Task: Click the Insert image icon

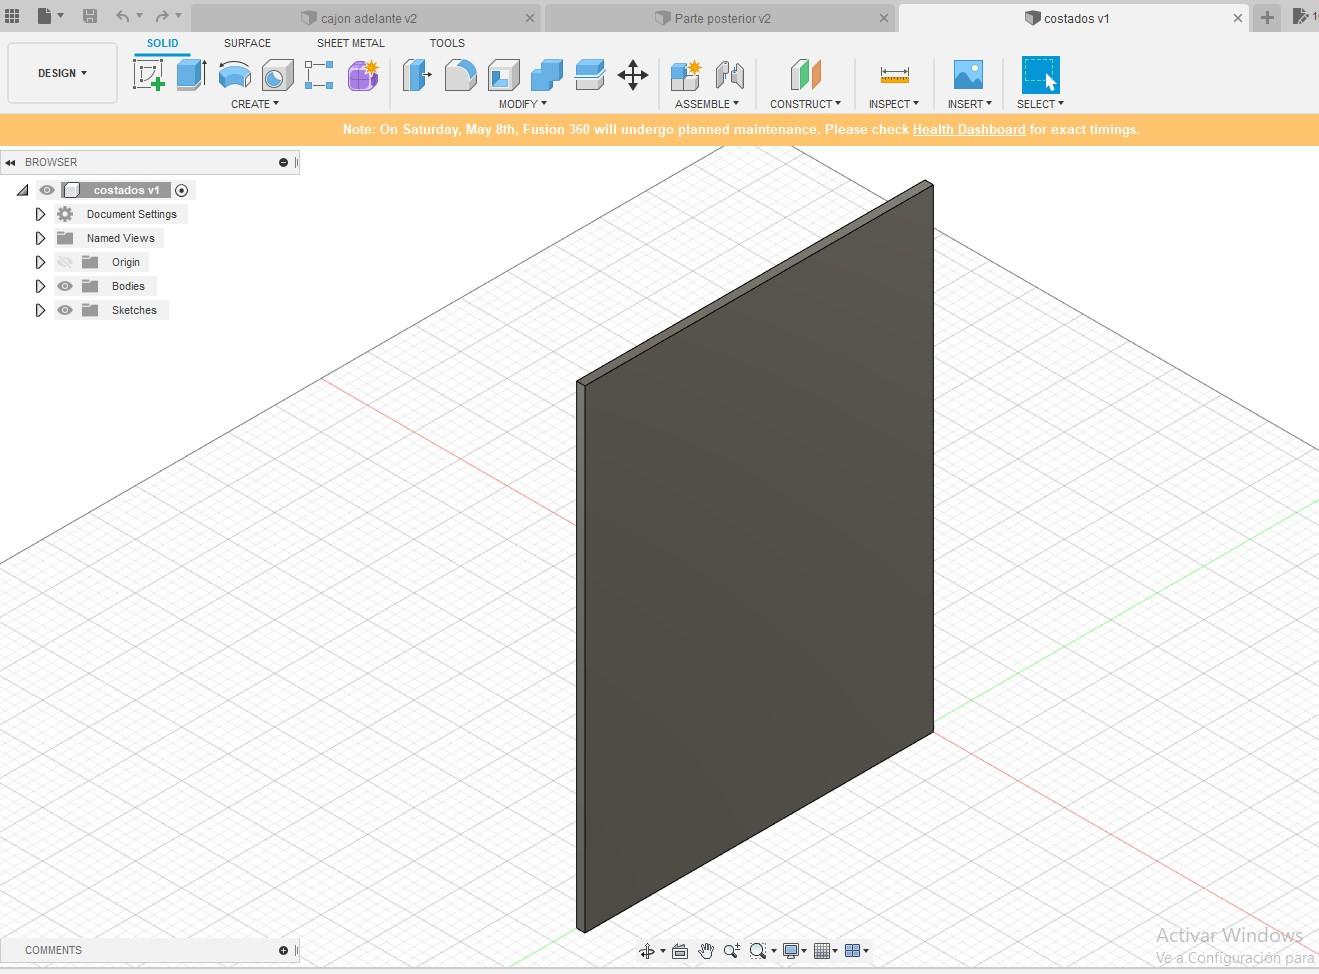Action: click(x=968, y=75)
